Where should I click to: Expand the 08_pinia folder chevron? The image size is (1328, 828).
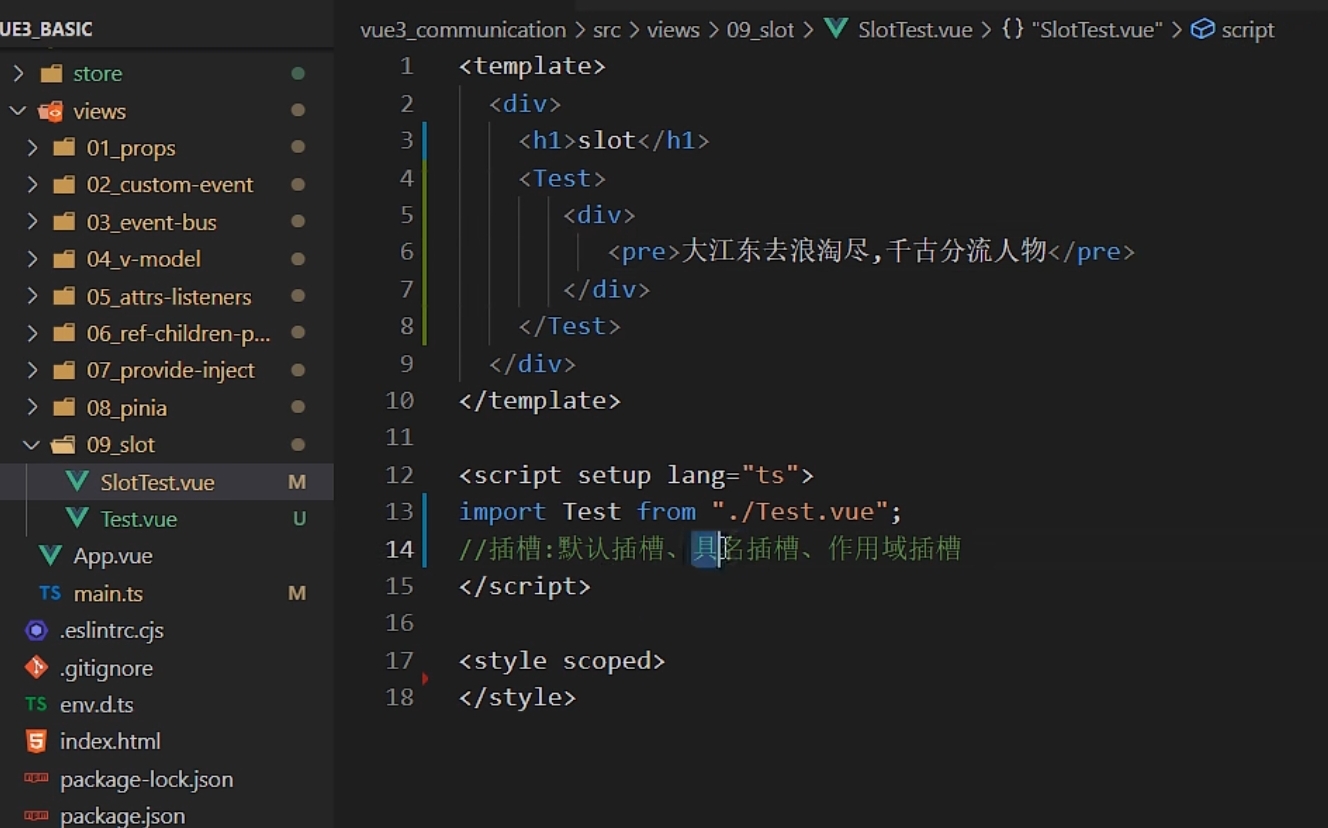(x=32, y=408)
